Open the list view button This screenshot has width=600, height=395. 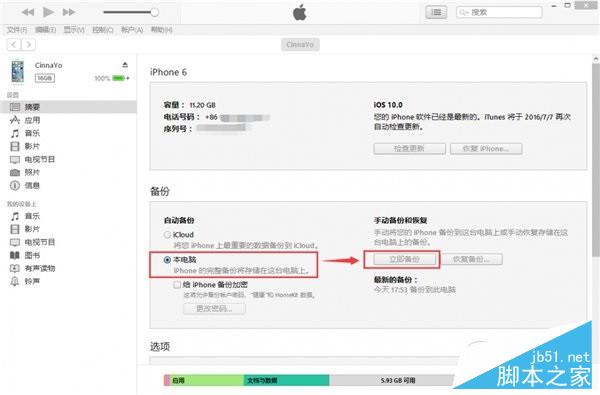[436, 12]
